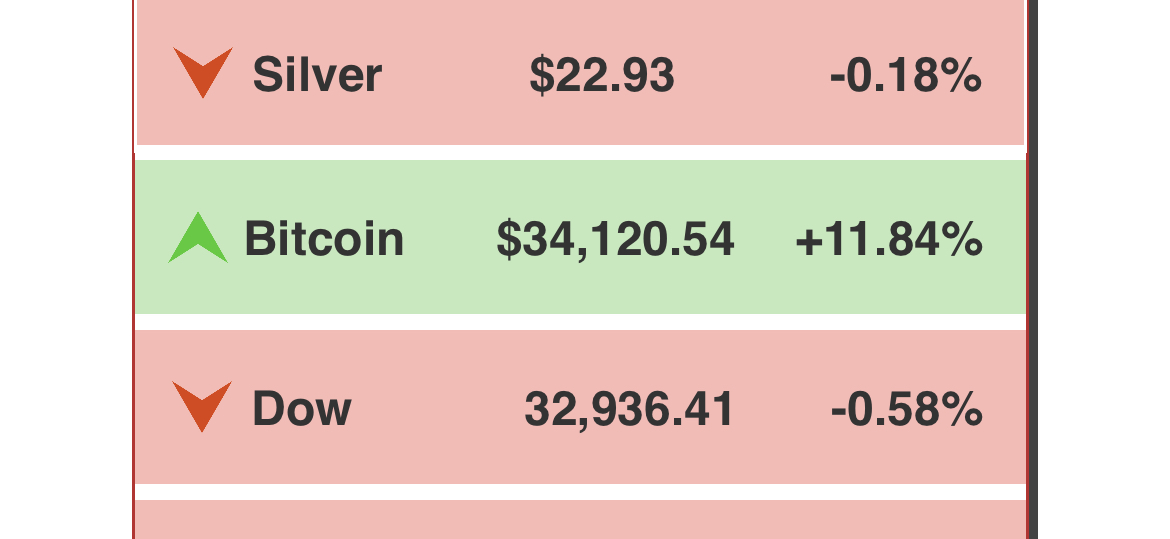
Task: Select the Dow value 32,936.41
Action: [629, 409]
